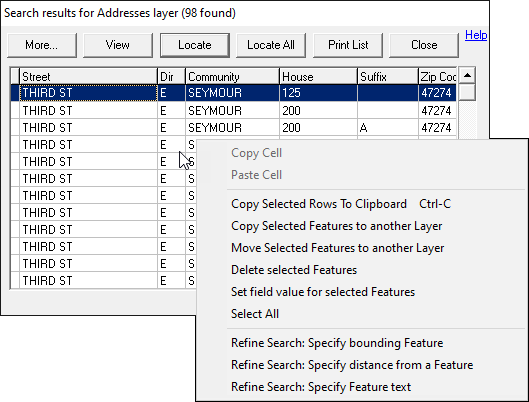Select Set field value for selected Features
The height and width of the screenshot is (402, 529).
click(323, 292)
